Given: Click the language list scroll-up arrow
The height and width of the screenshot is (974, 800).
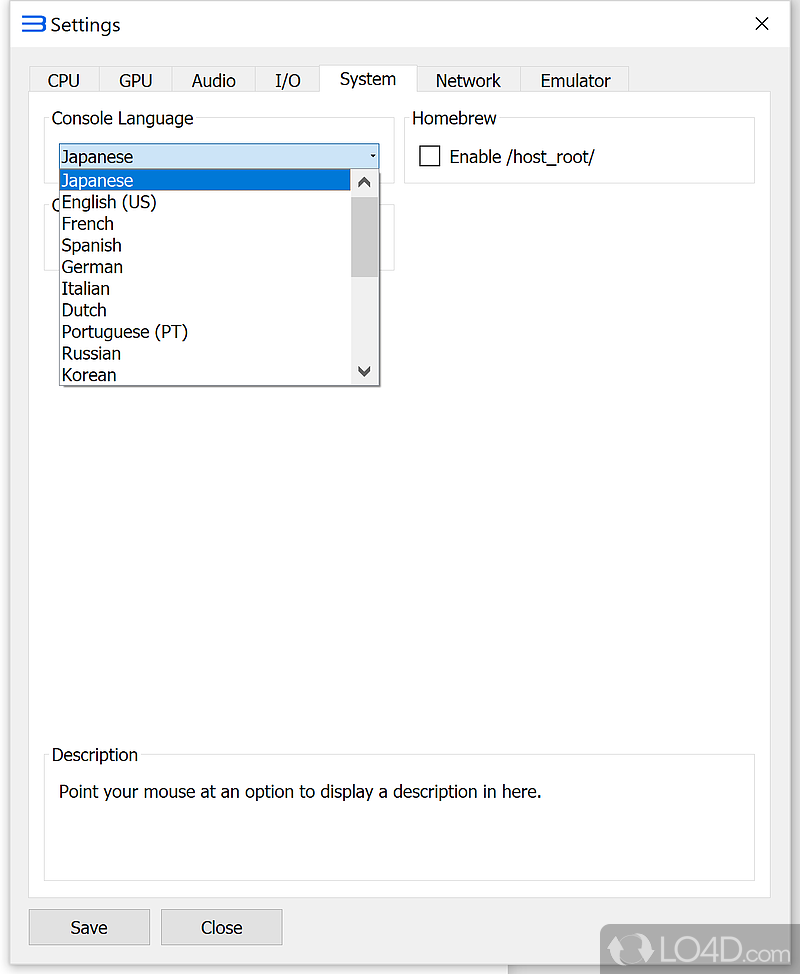Looking at the screenshot, I should [x=365, y=183].
